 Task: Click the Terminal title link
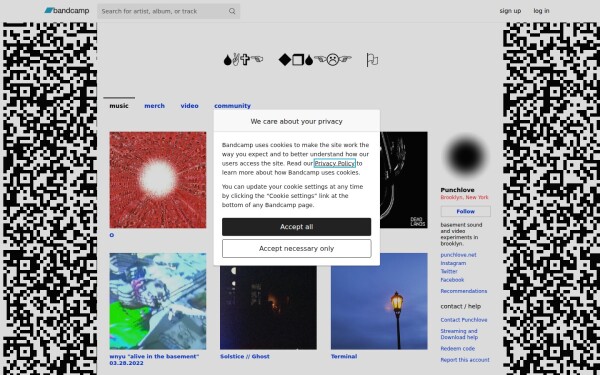(344, 356)
